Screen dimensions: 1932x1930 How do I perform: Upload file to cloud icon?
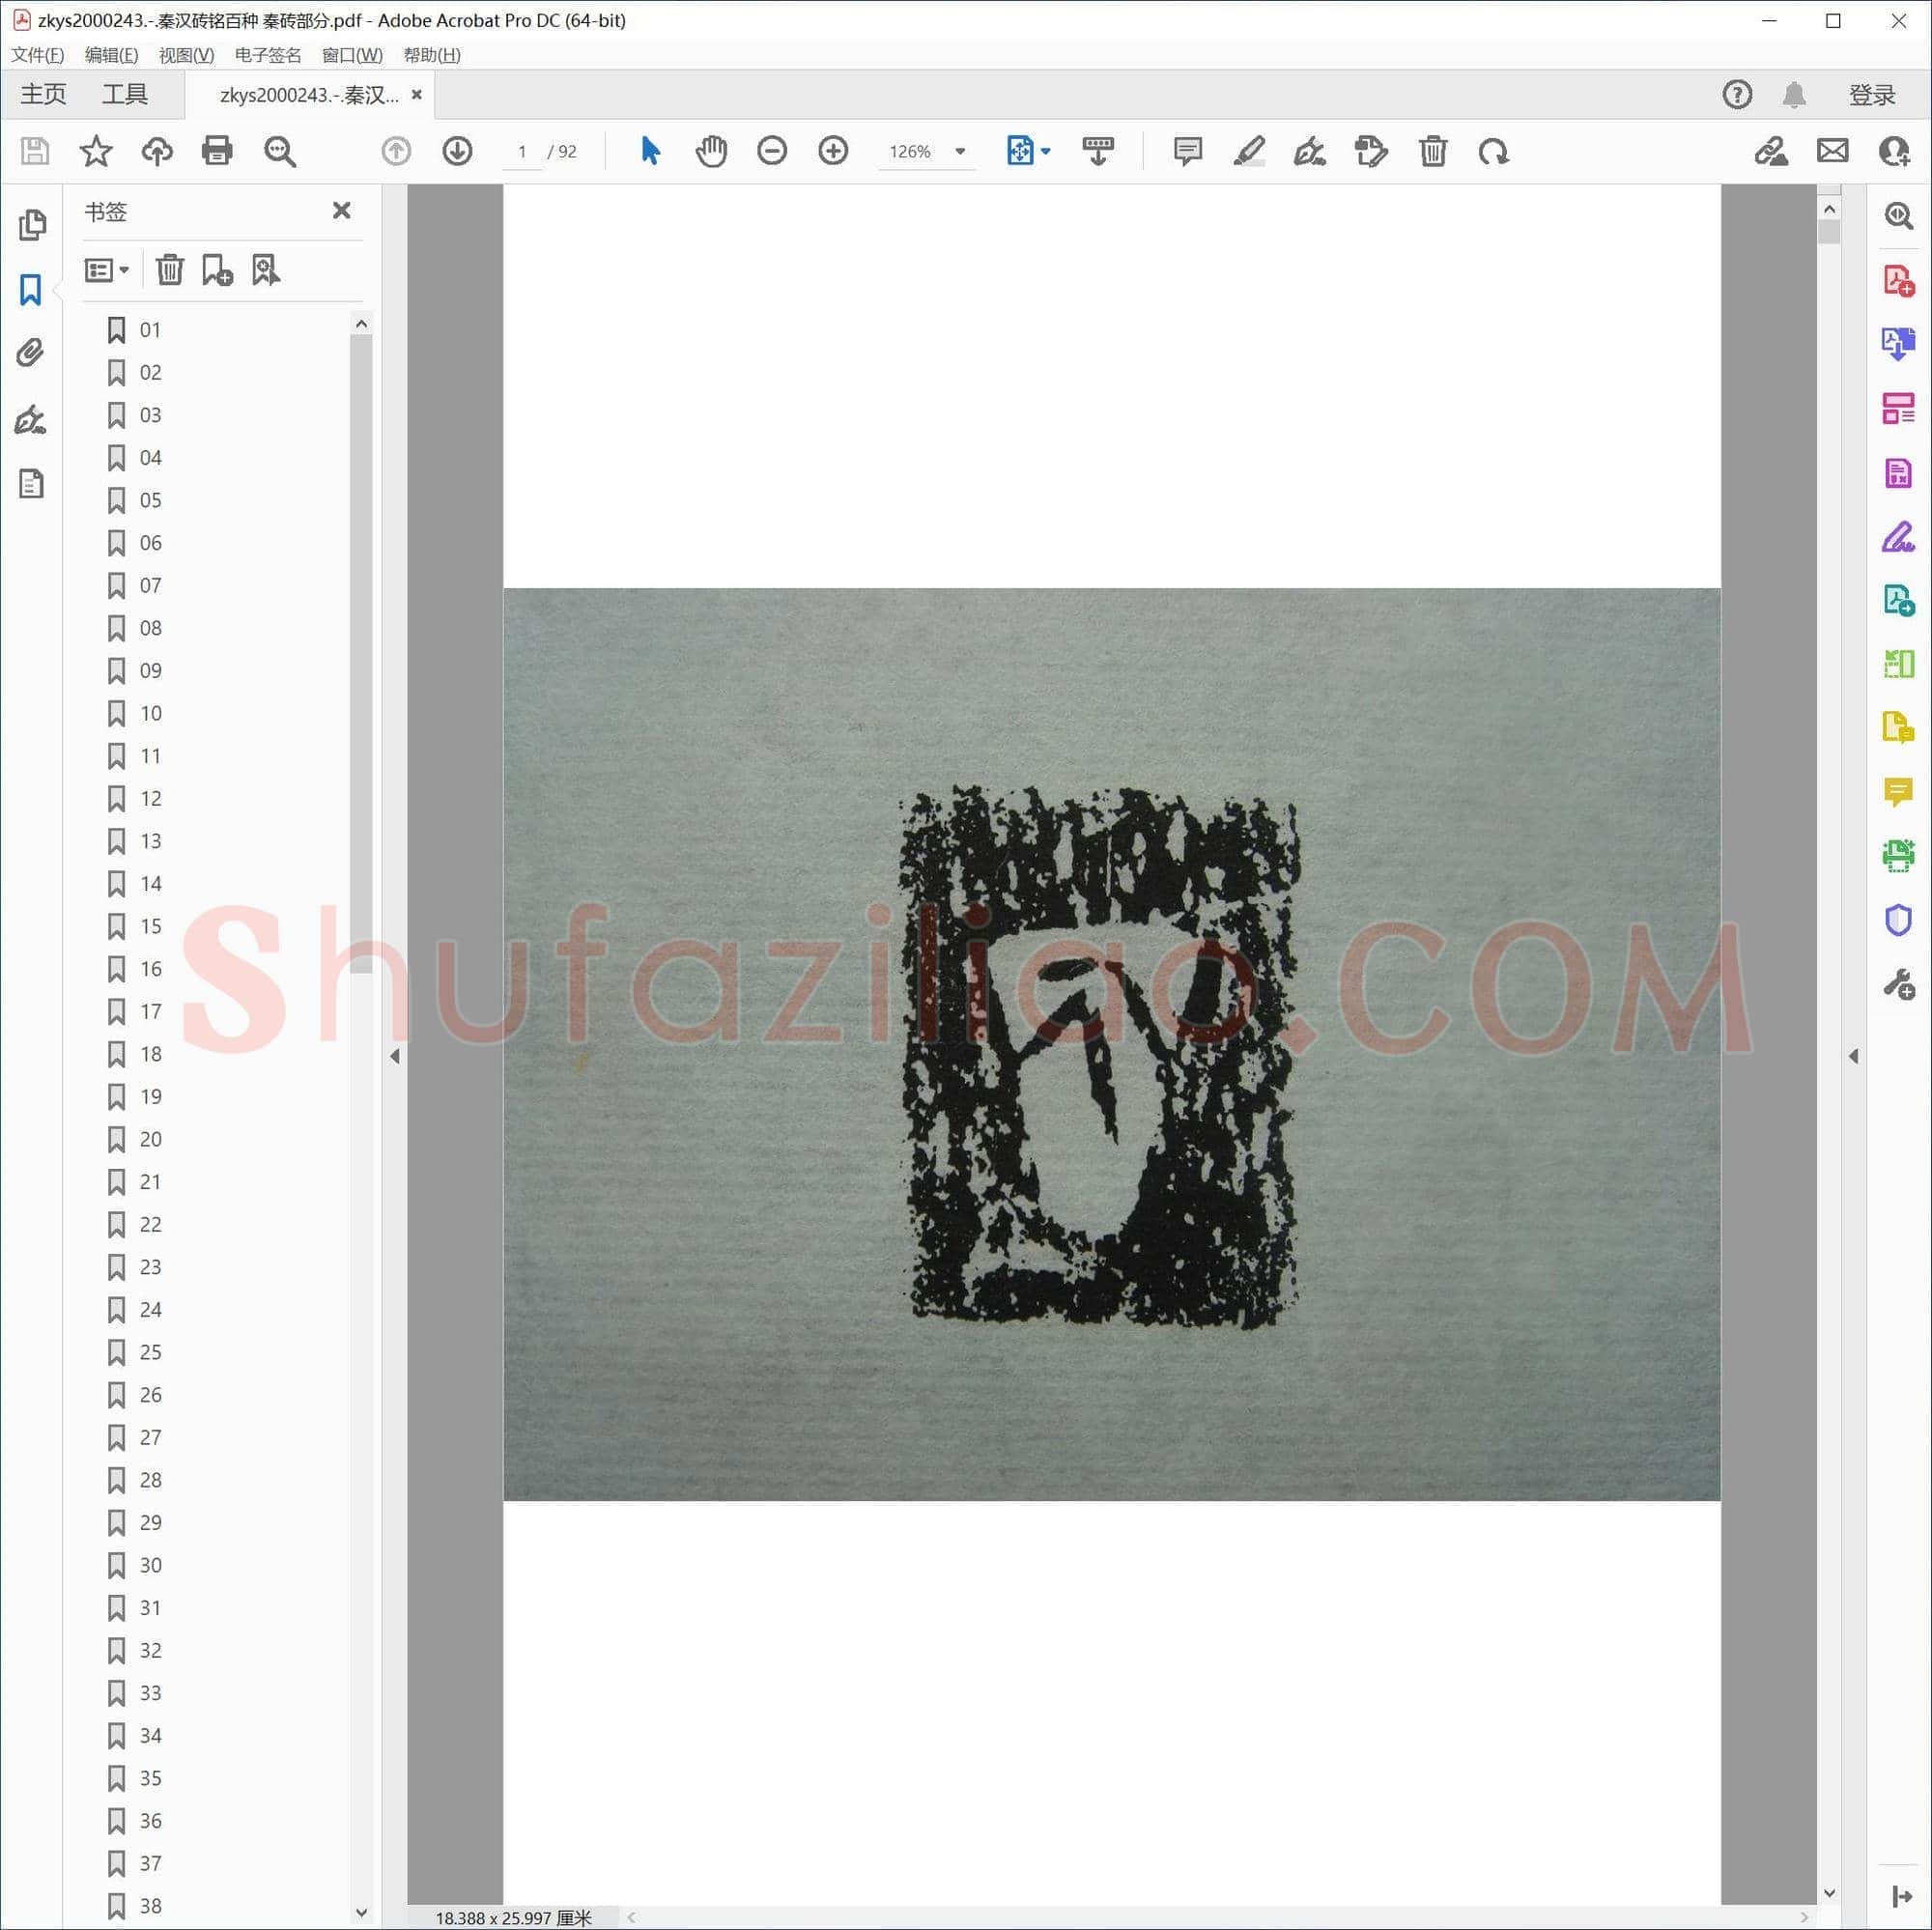point(157,151)
